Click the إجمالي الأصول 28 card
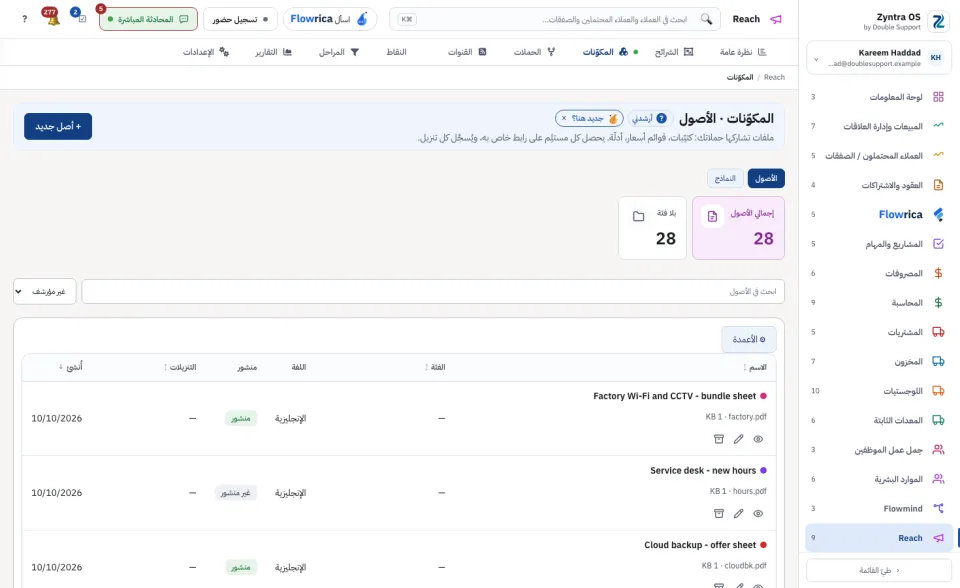Viewport: 960px width, 588px height. click(738, 228)
